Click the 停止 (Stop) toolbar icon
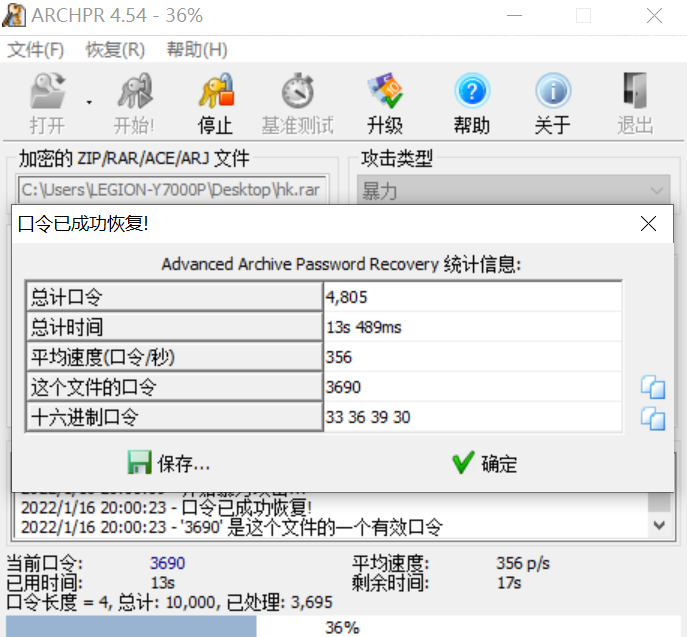 tap(216, 91)
